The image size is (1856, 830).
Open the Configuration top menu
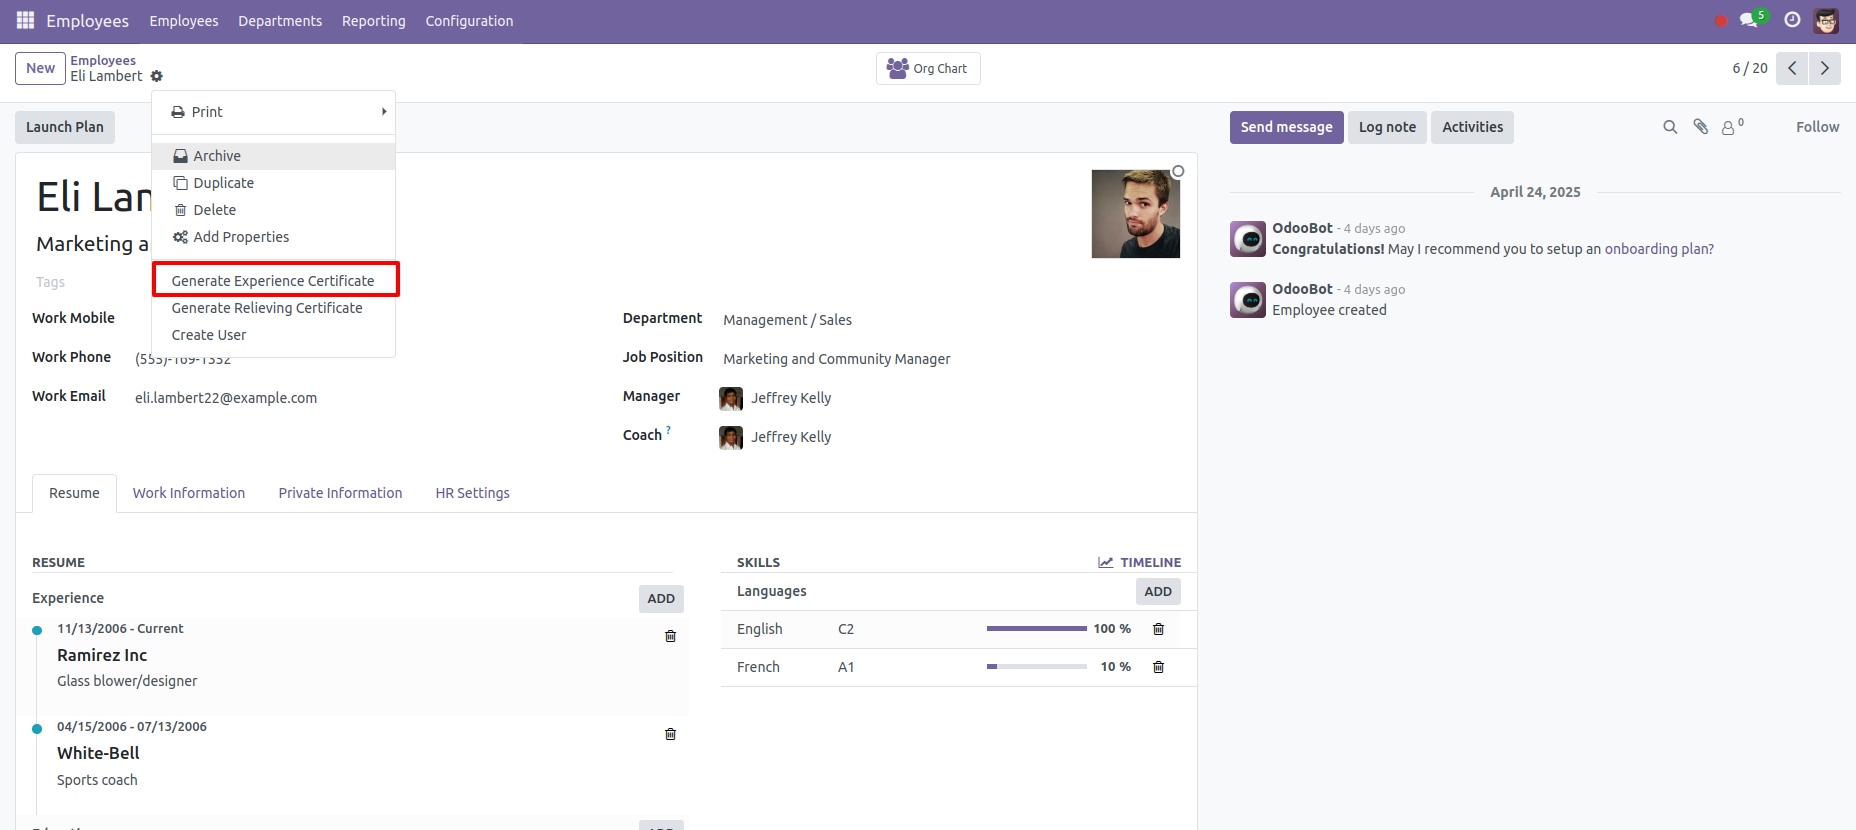[469, 21]
